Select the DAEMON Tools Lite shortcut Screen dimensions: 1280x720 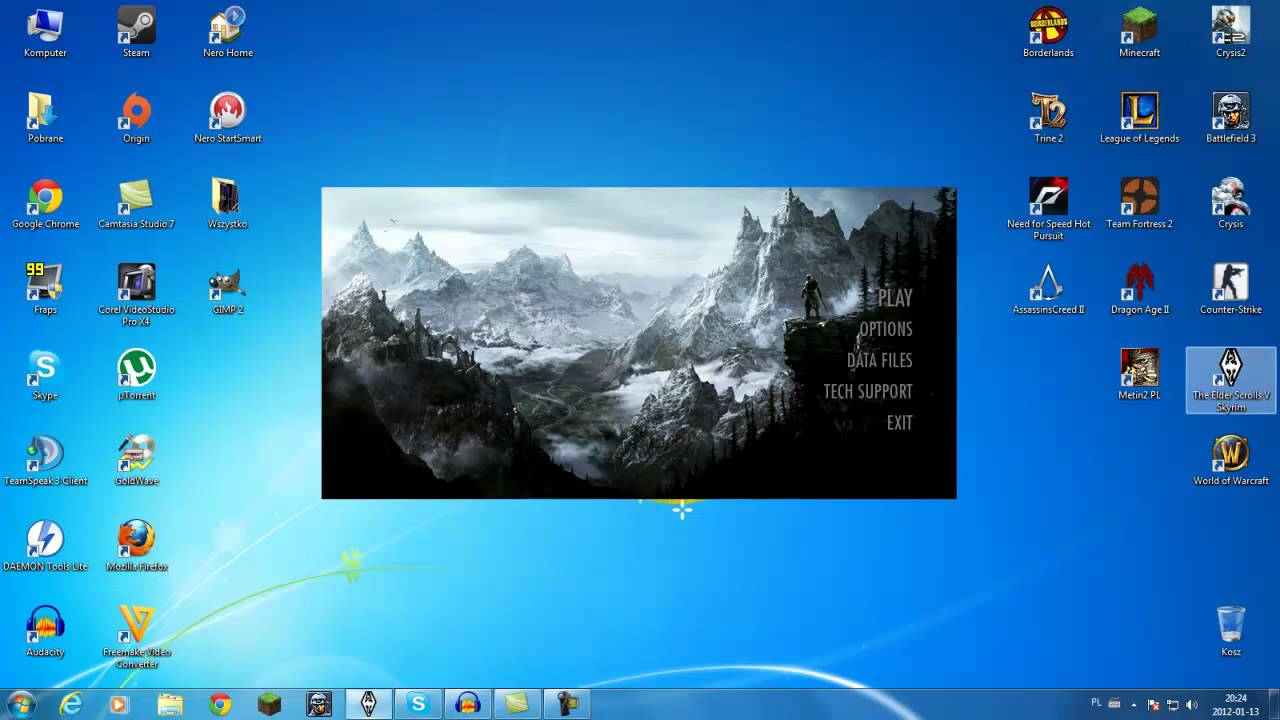[x=45, y=547]
